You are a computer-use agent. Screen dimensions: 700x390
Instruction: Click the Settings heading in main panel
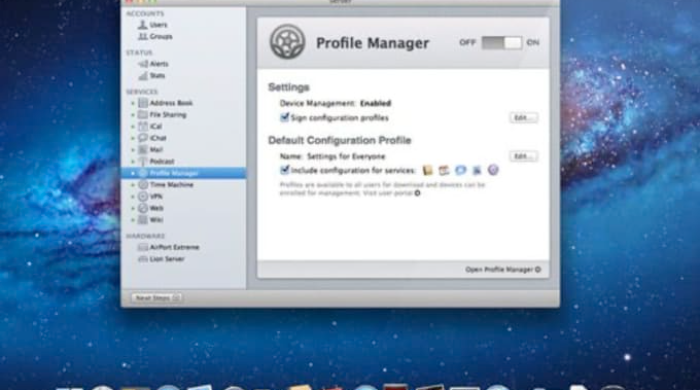pos(289,87)
